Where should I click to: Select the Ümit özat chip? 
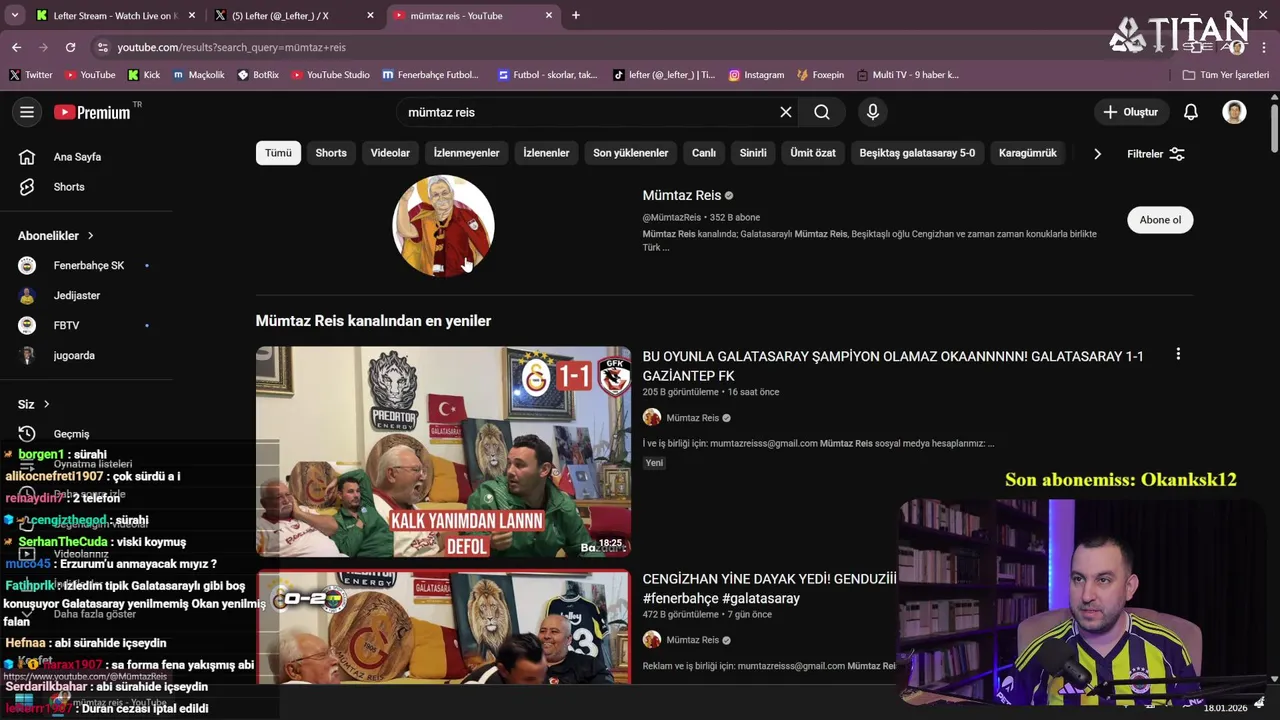(813, 153)
